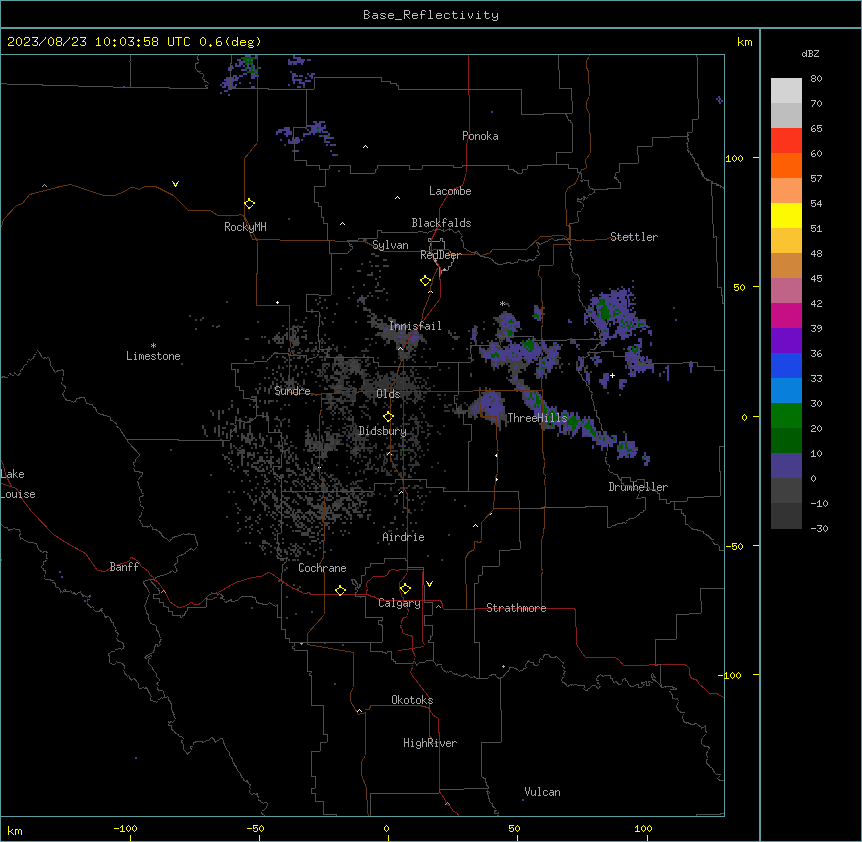Pick the yellow swatch between 54 and 51 dBZ
Viewport: 862px width, 842px height.
click(786, 216)
